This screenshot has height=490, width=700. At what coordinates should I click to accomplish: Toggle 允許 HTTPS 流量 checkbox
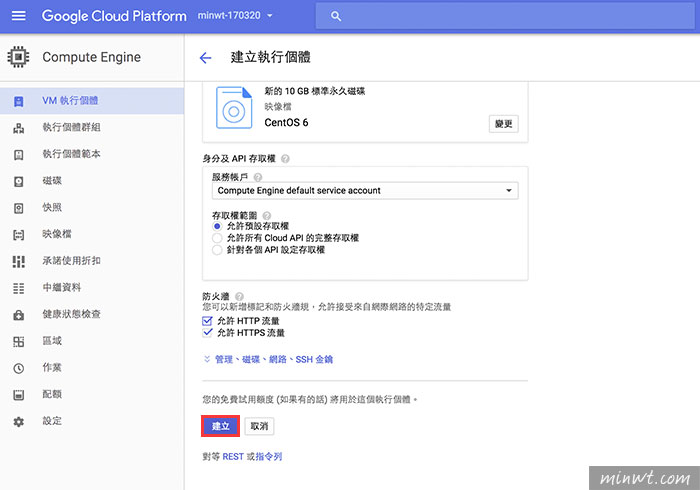(207, 333)
